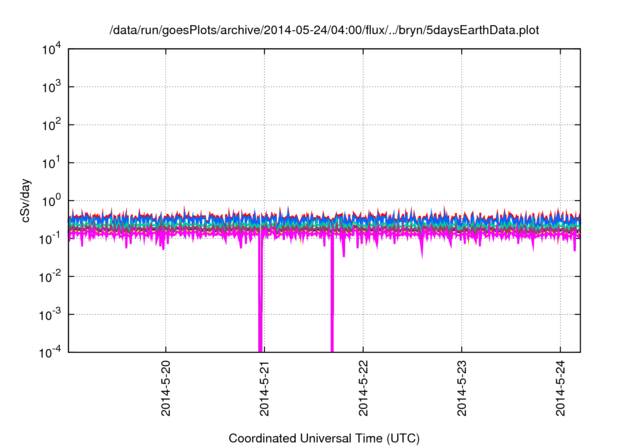Click the 2014-5-21 date tick label

[264, 388]
